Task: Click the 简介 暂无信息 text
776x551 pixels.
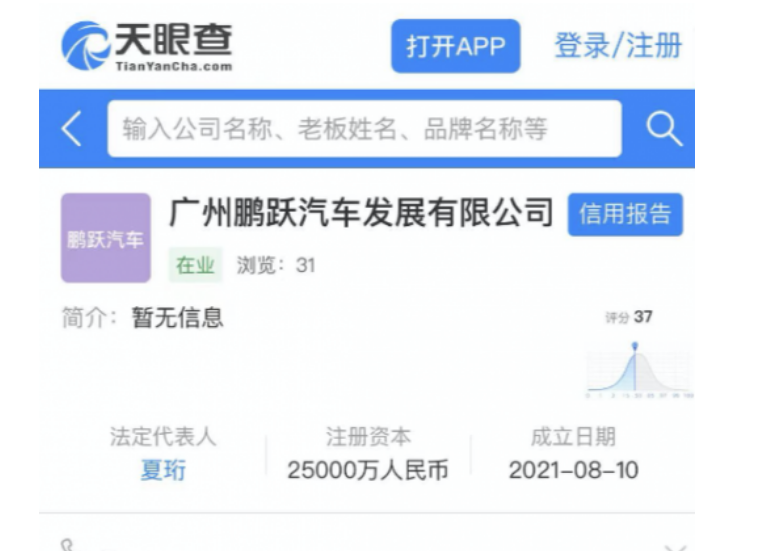Action: (143, 318)
